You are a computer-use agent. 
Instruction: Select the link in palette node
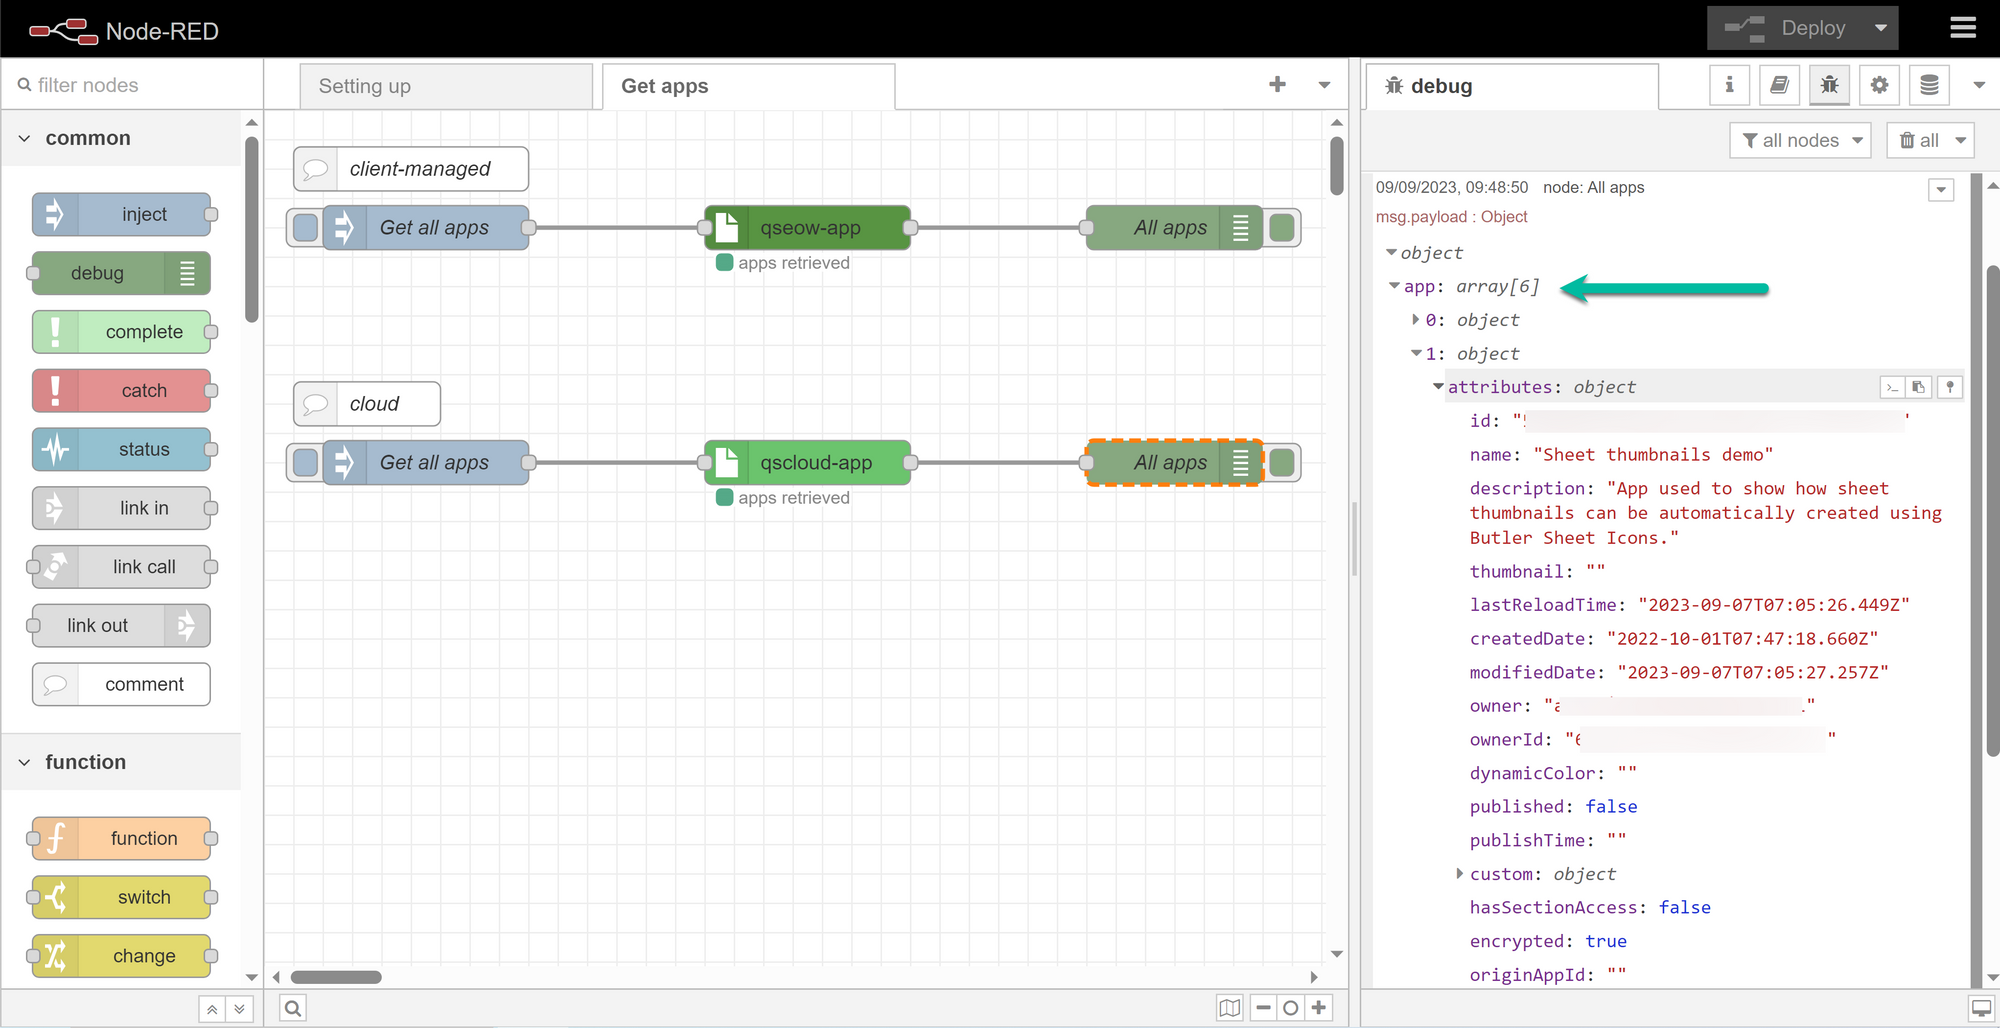122,508
